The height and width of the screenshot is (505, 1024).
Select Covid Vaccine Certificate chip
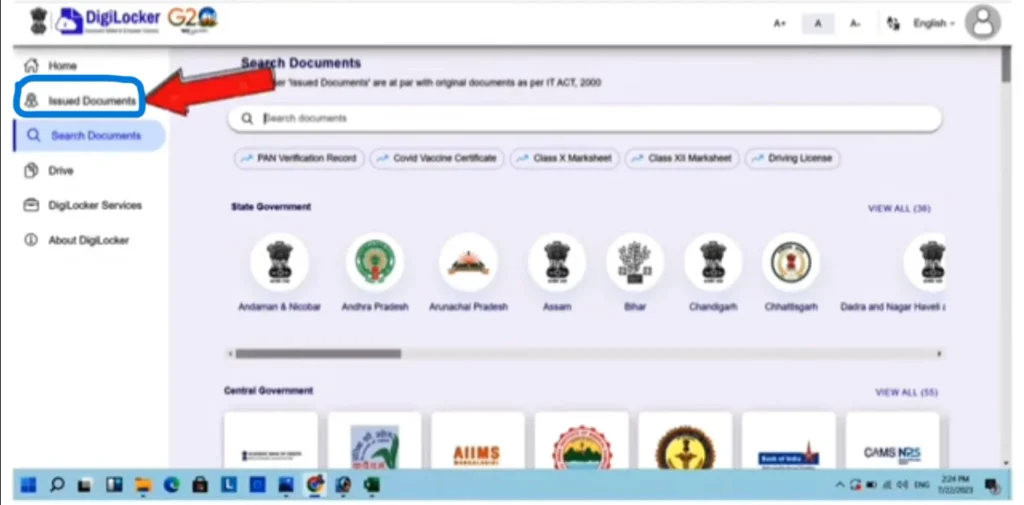point(437,158)
